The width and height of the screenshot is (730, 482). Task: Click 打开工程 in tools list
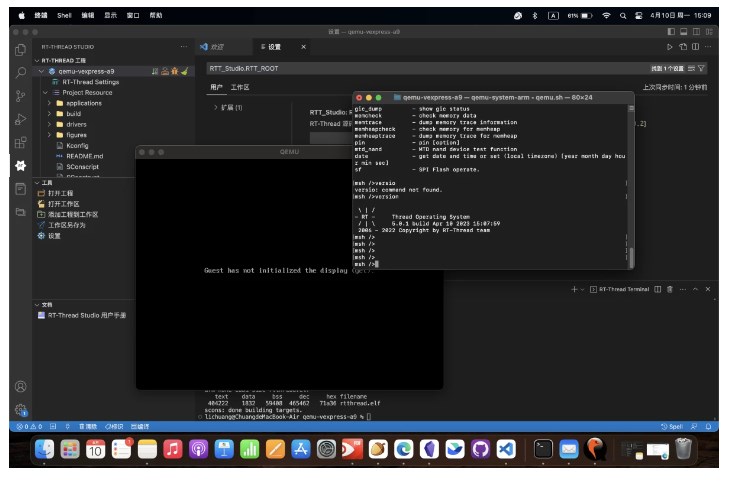61,193
